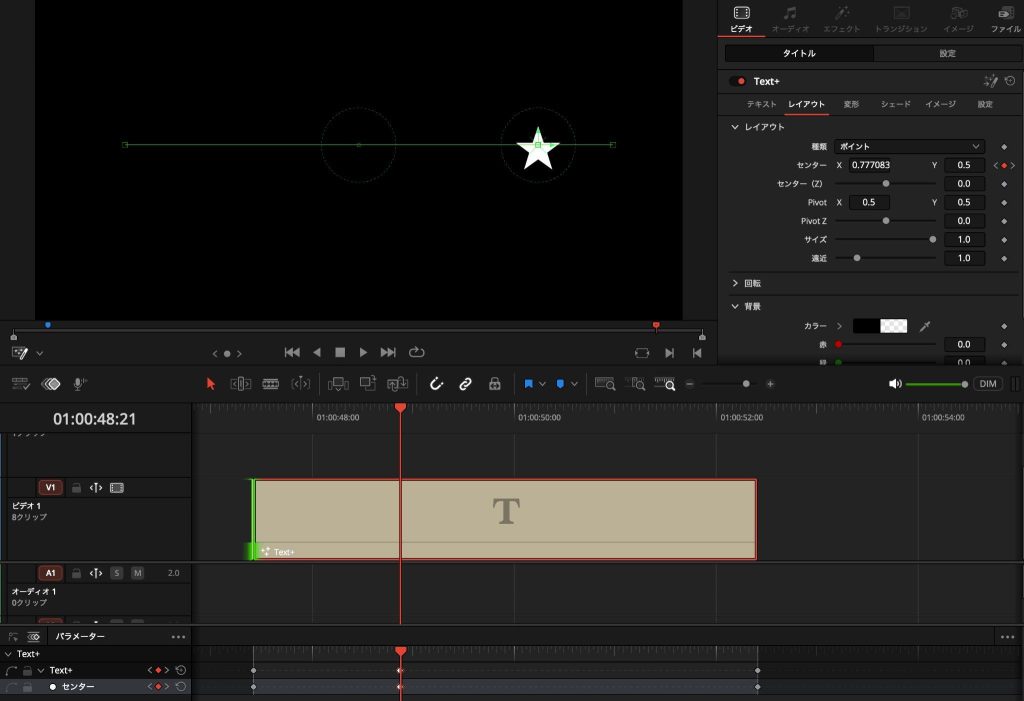This screenshot has width=1024, height=701.
Task: Click the センター X value field
Action: pyautogui.click(x=870, y=165)
